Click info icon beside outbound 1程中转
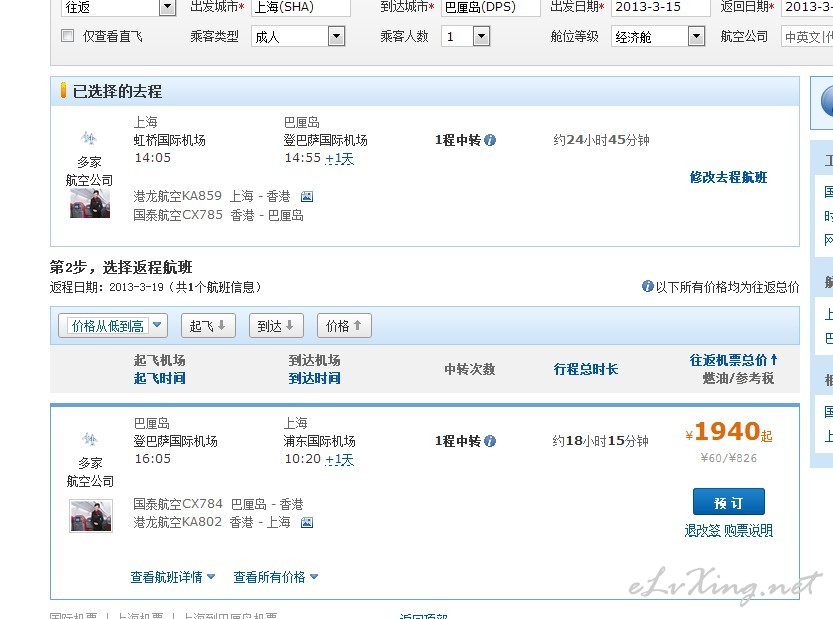The height and width of the screenshot is (619, 833). point(490,140)
